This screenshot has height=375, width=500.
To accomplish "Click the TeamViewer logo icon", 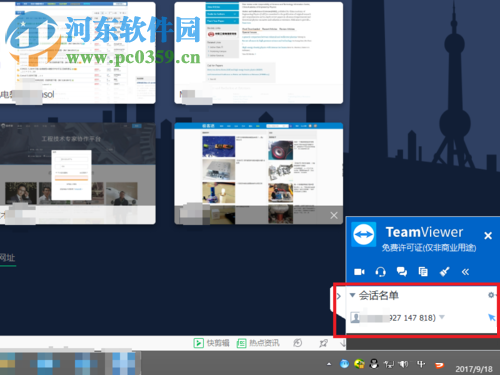I will click(x=364, y=234).
